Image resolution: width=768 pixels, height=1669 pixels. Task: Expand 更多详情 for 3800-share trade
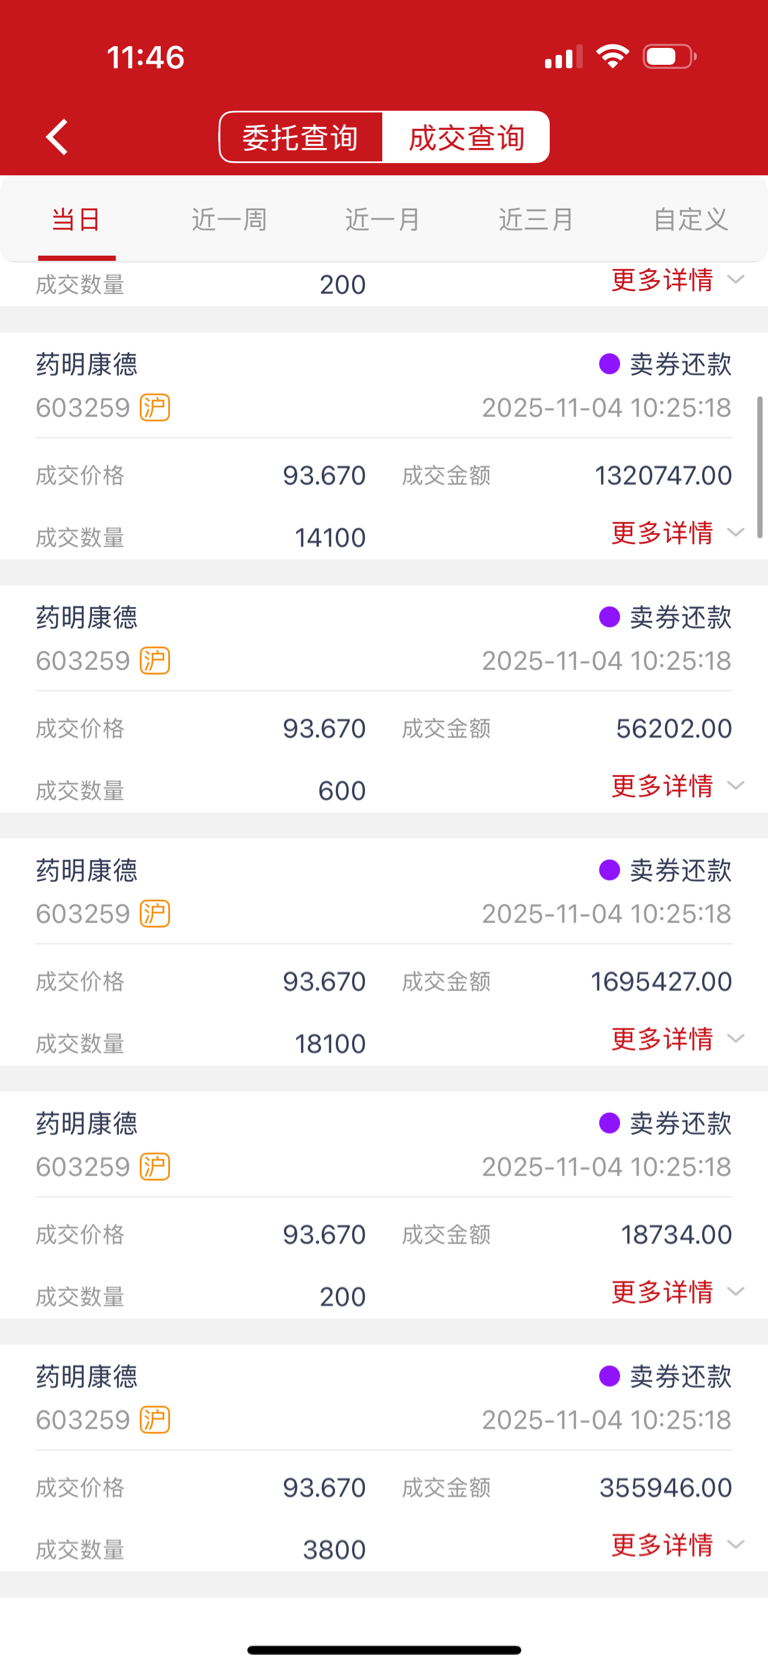(x=677, y=1545)
